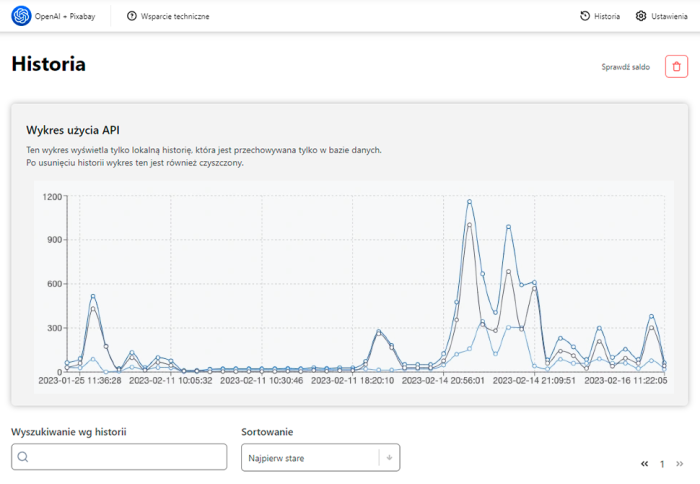This screenshot has width=700, height=484.
Task: Go to previous page with left double-chevron
Action: [645, 464]
